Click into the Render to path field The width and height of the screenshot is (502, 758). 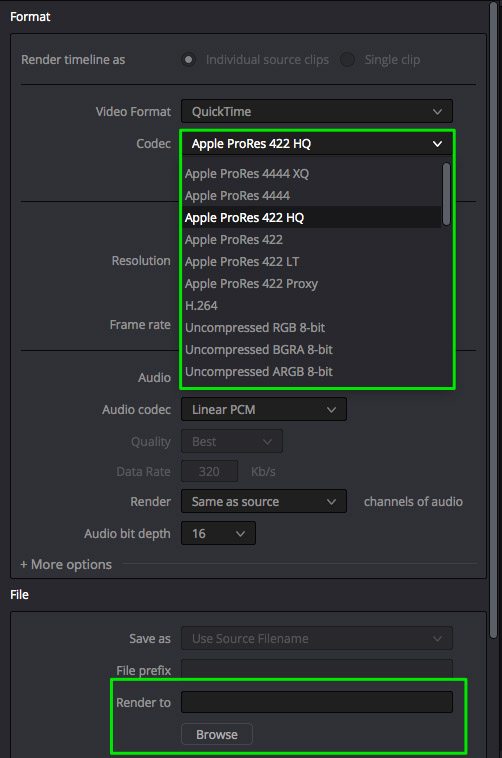coord(317,702)
